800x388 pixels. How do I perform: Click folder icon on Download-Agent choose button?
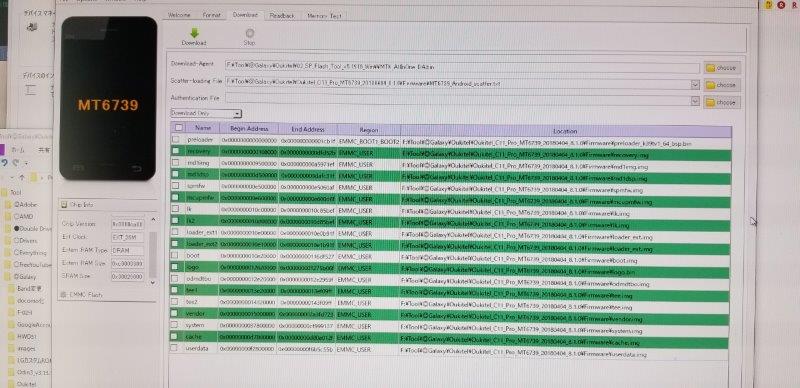point(711,67)
